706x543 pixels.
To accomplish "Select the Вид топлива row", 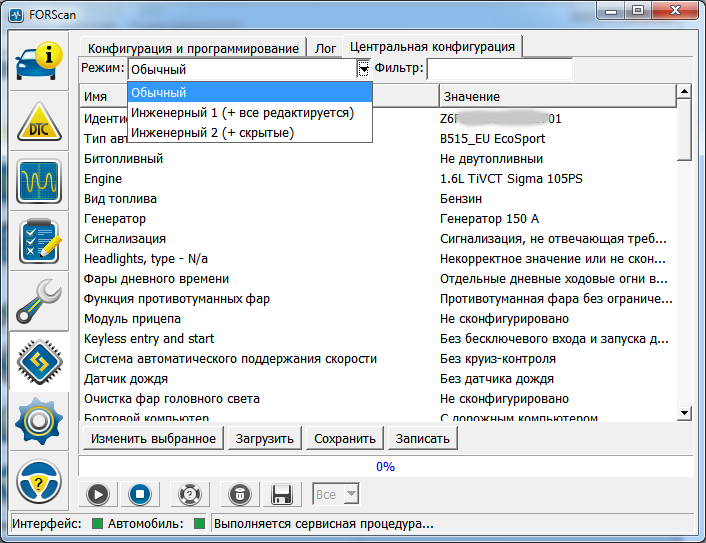I will (x=378, y=199).
